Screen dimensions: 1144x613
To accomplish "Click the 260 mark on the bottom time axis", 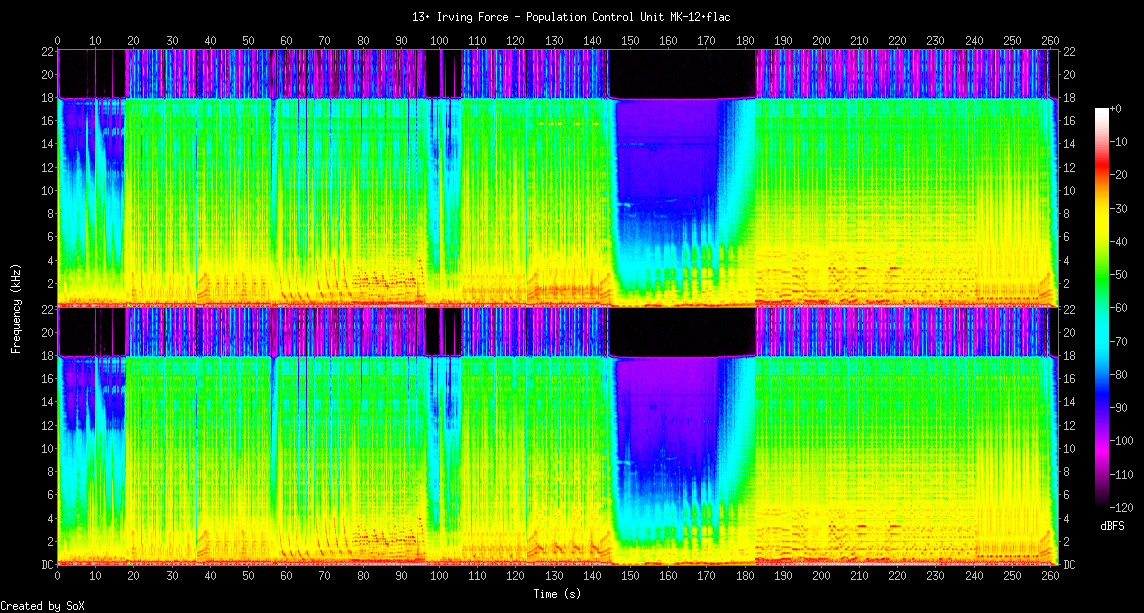I will (x=1050, y=577).
